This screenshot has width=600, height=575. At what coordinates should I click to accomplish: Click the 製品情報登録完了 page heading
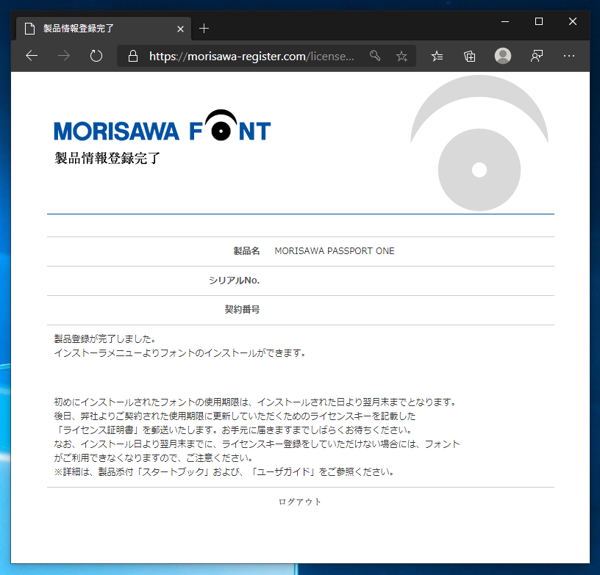107,158
